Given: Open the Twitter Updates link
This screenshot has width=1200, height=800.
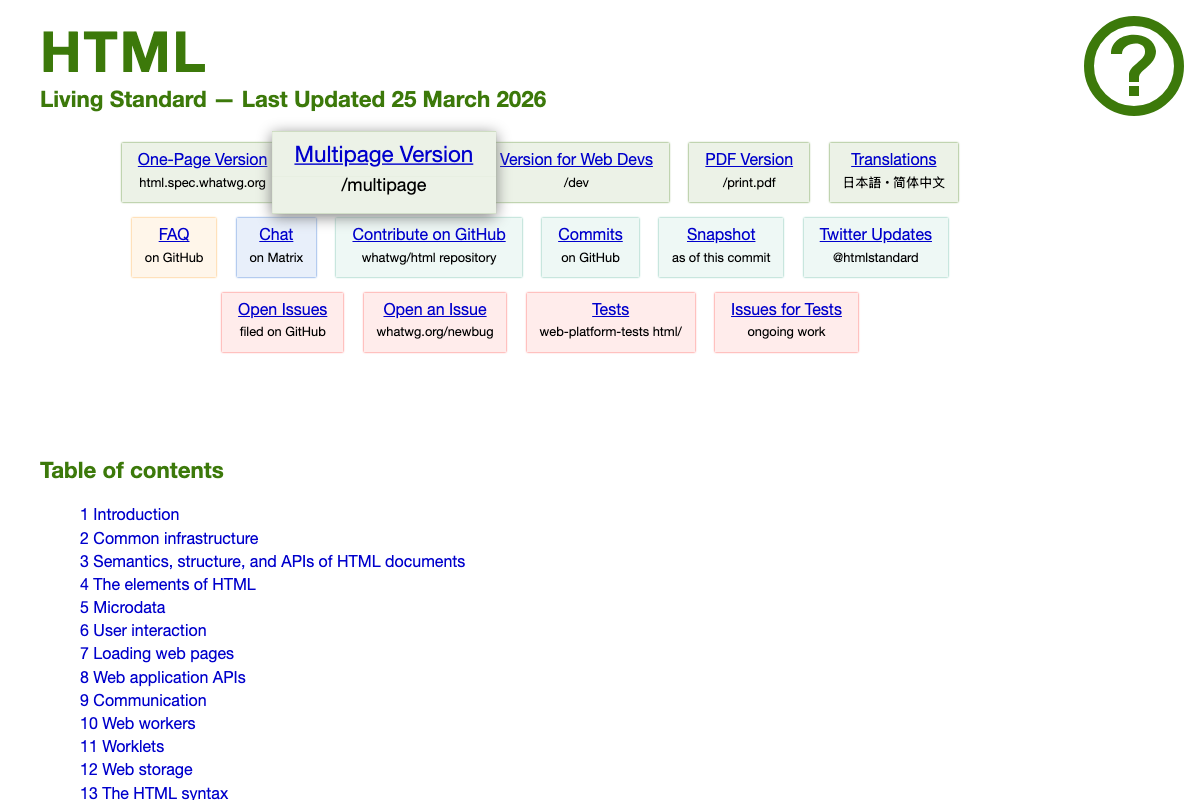Looking at the screenshot, I should (876, 234).
